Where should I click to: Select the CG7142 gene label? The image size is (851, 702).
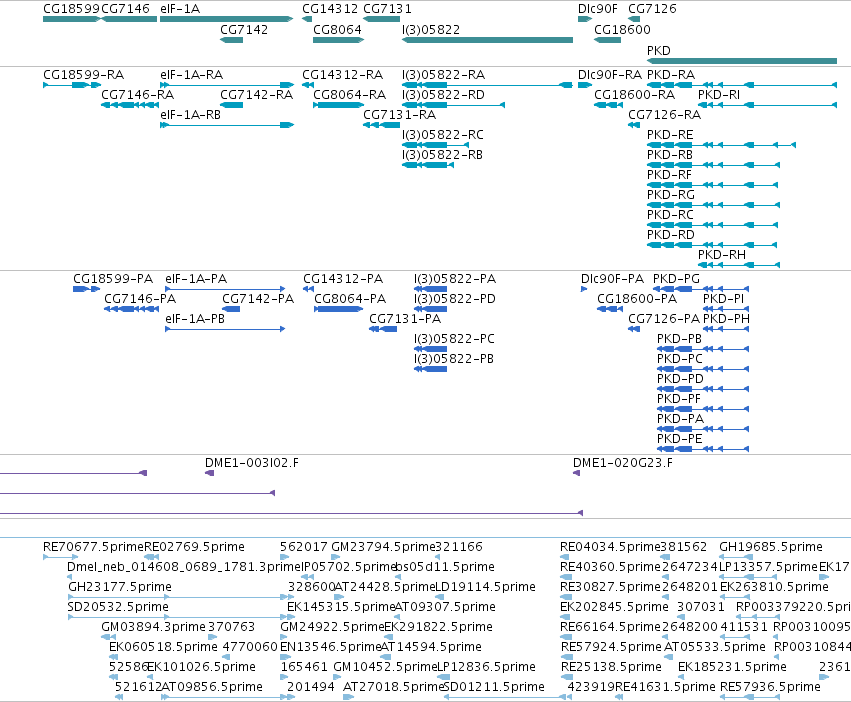244,29
